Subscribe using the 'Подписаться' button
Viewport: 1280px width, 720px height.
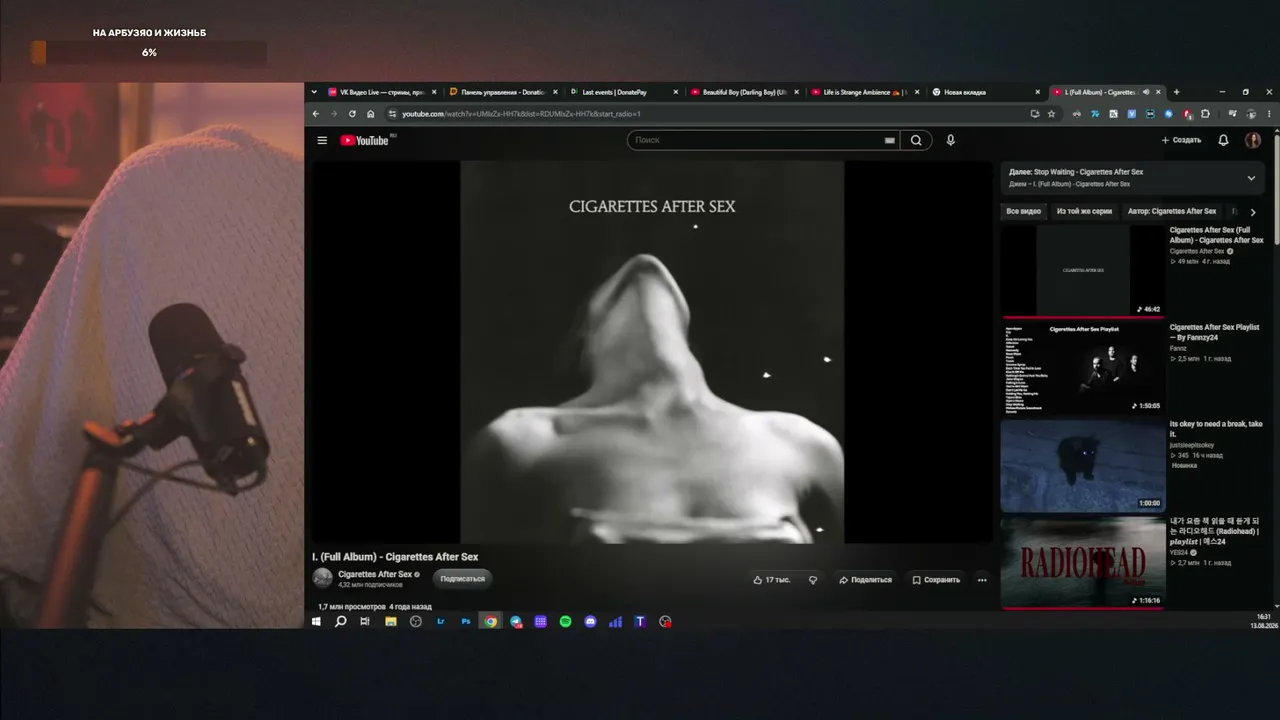(x=463, y=579)
